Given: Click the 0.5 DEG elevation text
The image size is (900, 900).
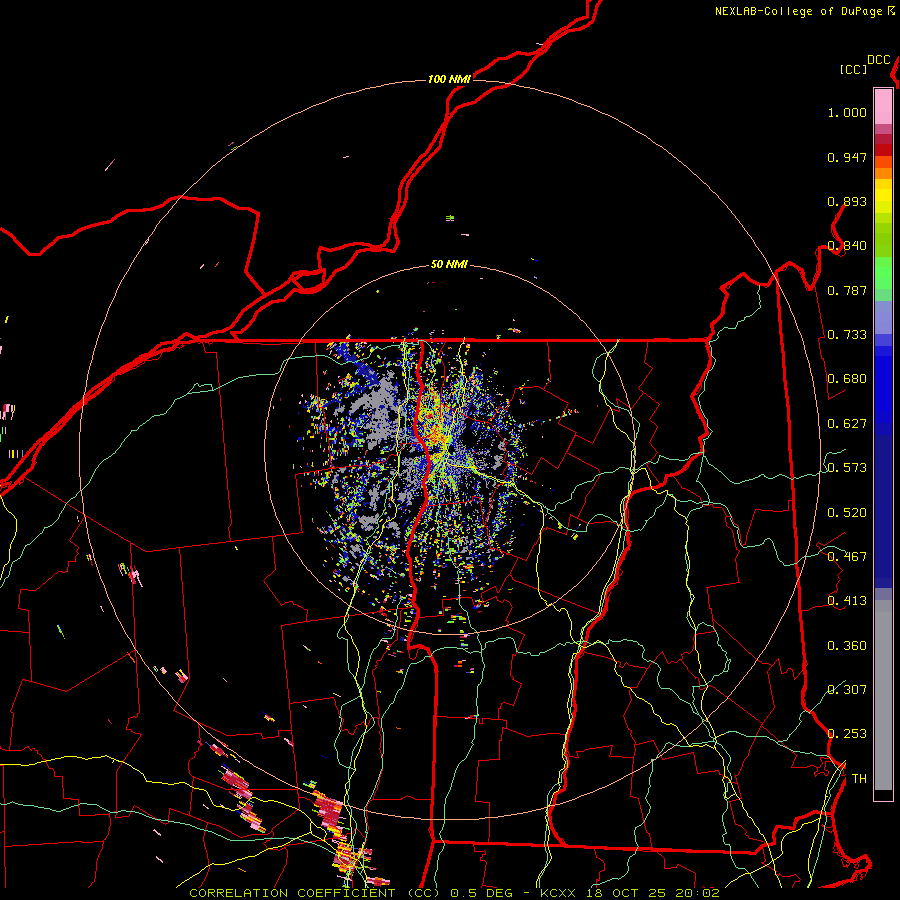Looking at the screenshot, I should (482, 893).
